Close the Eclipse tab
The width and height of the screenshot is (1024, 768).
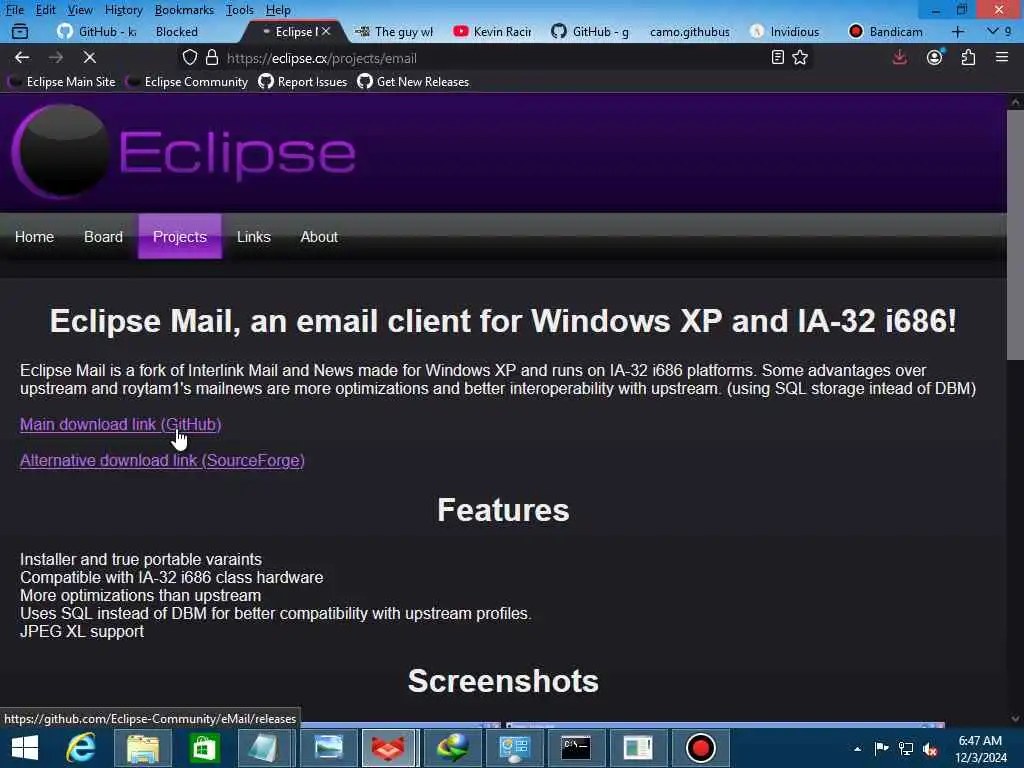tap(326, 31)
